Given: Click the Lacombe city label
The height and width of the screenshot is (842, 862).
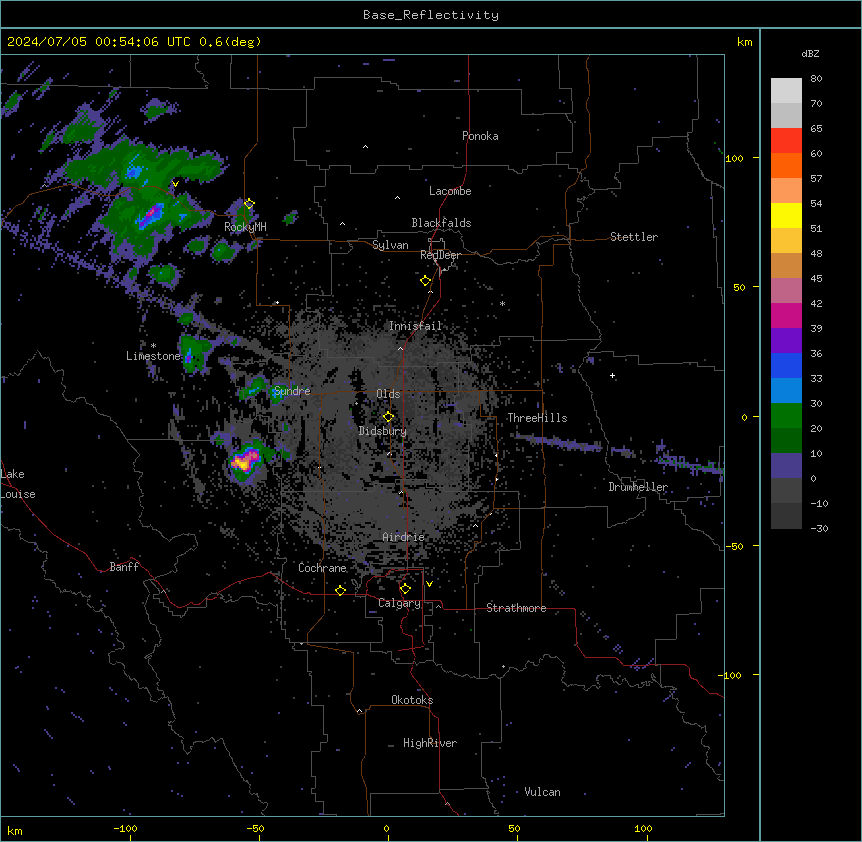Looking at the screenshot, I should pyautogui.click(x=450, y=191).
